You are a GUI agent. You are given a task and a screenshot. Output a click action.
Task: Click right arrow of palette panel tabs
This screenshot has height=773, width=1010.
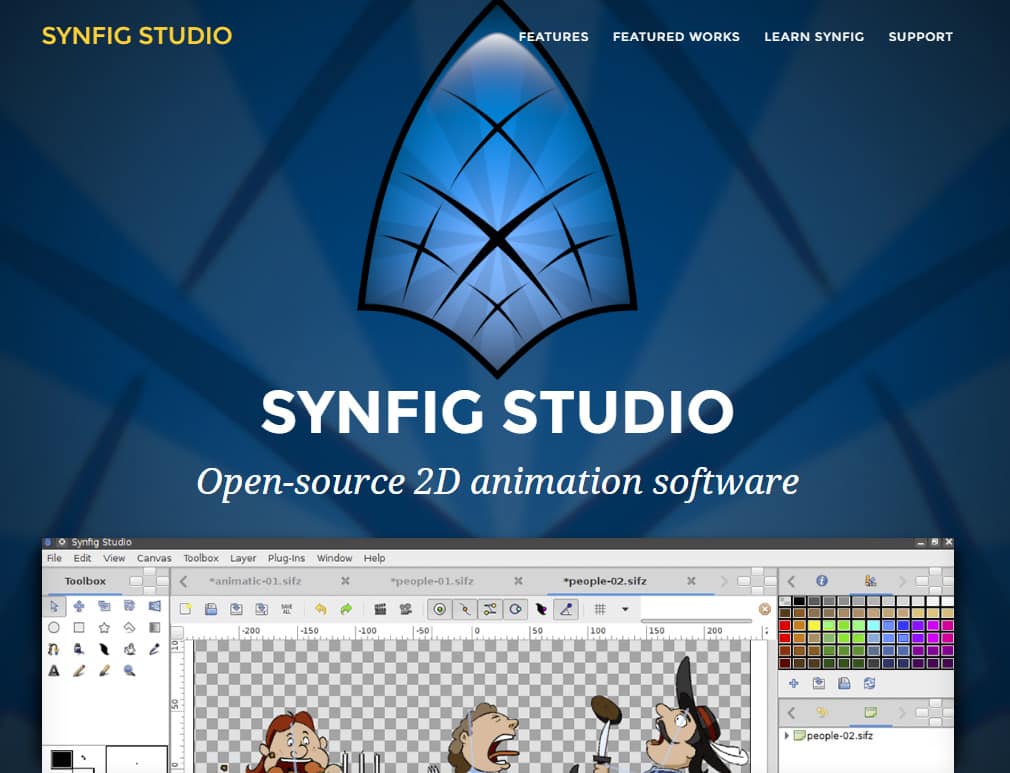902,581
